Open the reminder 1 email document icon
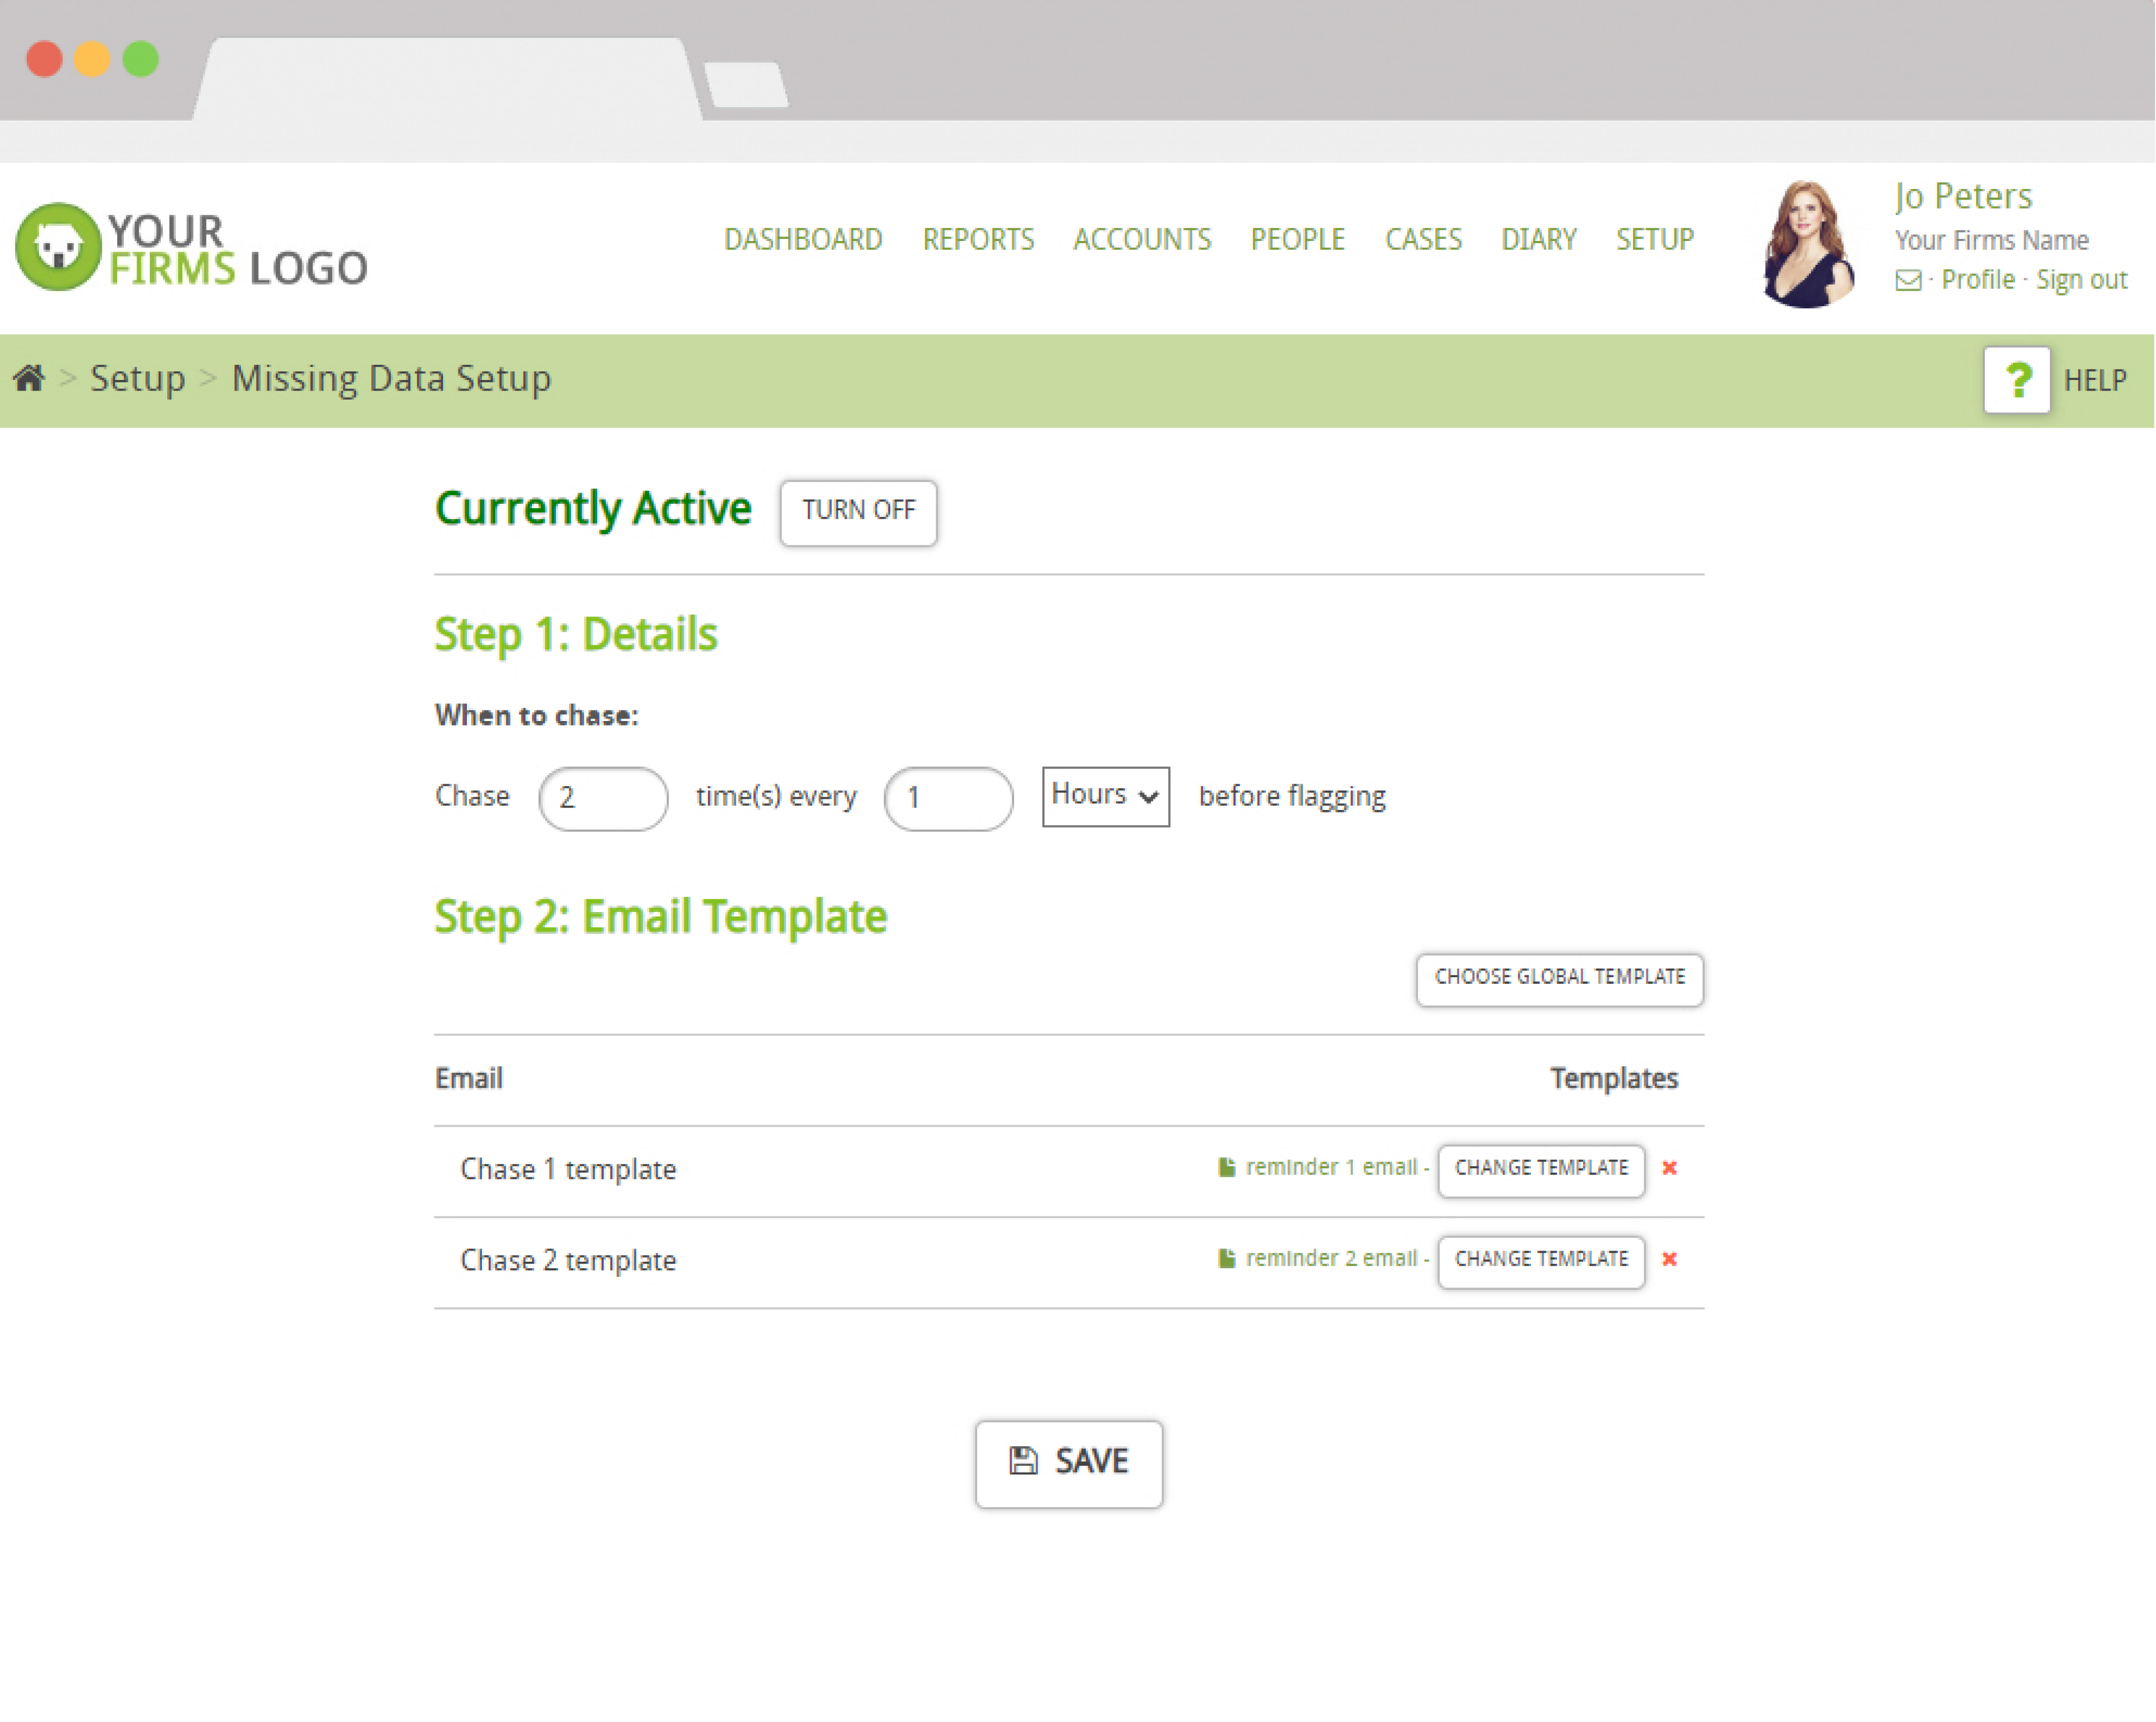The height and width of the screenshot is (1722, 2156). pyautogui.click(x=1226, y=1167)
